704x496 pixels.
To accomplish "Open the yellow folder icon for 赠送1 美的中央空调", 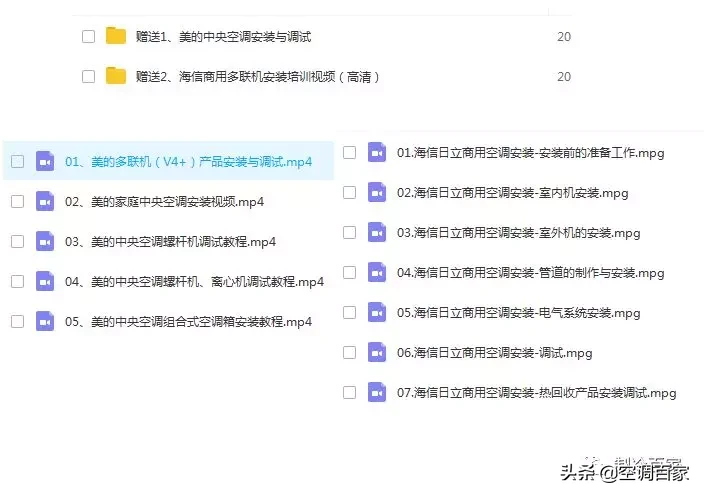I will (115, 36).
